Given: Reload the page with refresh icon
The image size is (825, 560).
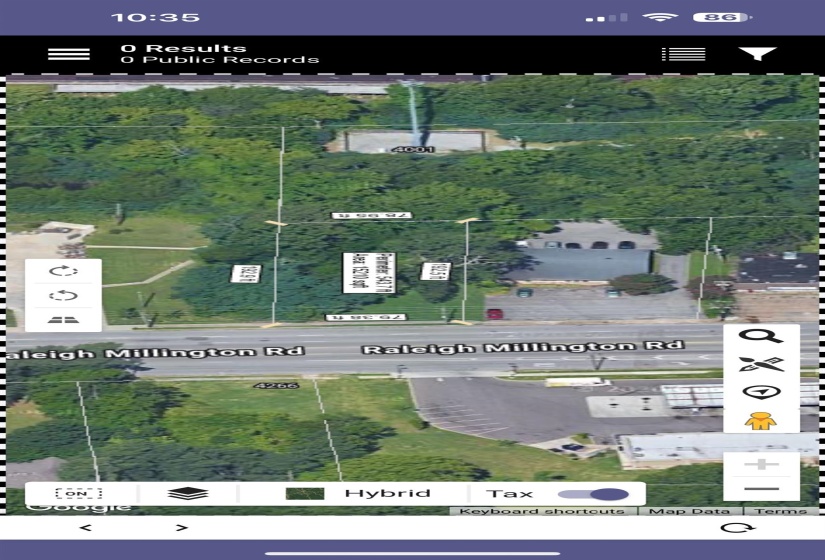Looking at the screenshot, I should [738, 528].
